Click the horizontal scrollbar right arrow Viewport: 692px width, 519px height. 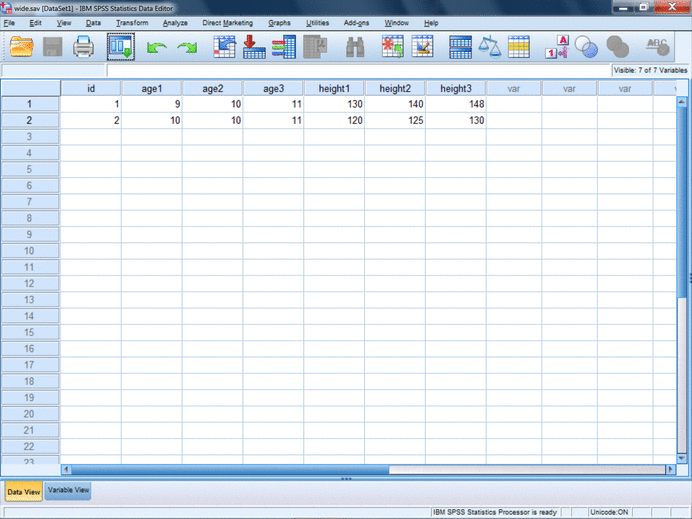click(671, 470)
